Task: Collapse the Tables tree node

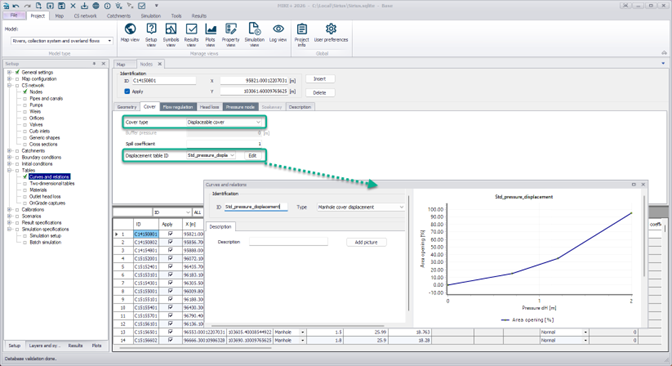Action: (9, 170)
